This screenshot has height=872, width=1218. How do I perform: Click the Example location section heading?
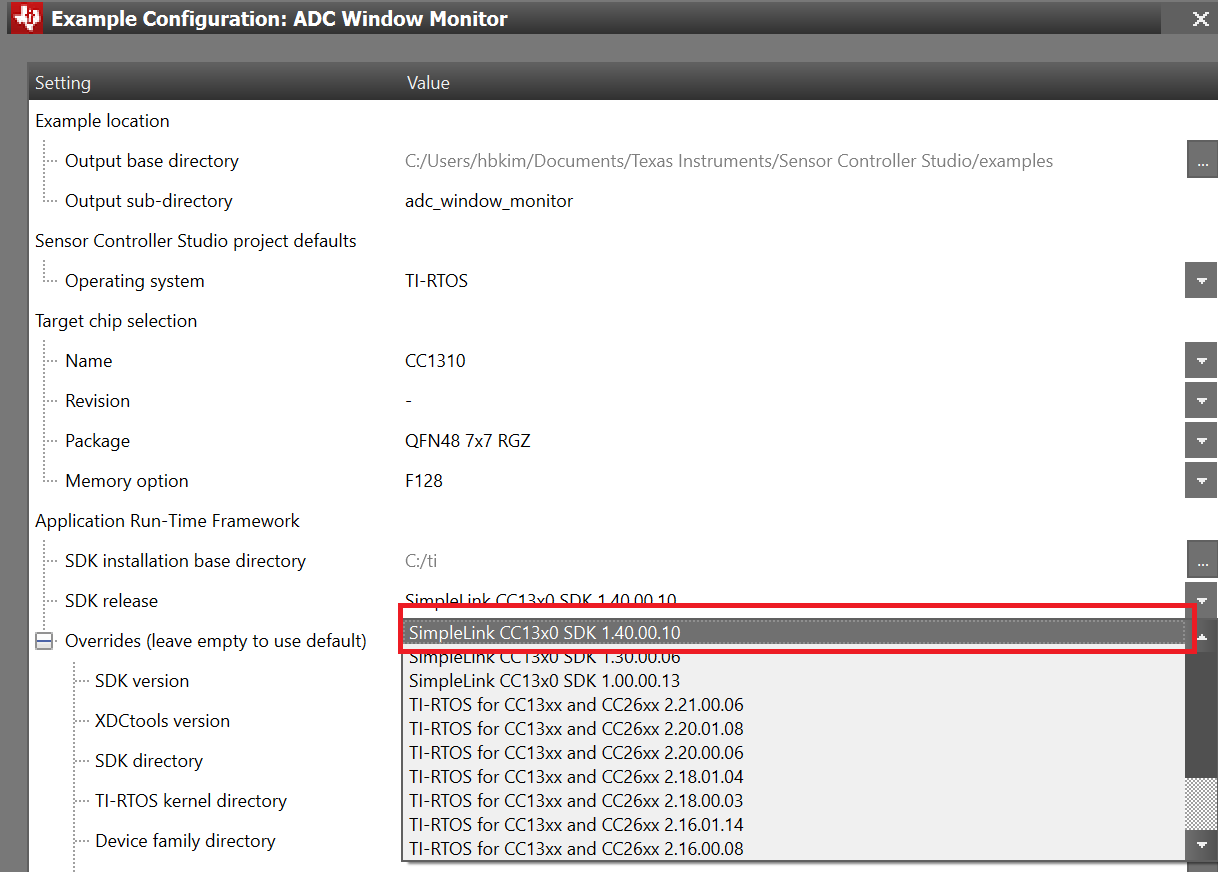(102, 121)
